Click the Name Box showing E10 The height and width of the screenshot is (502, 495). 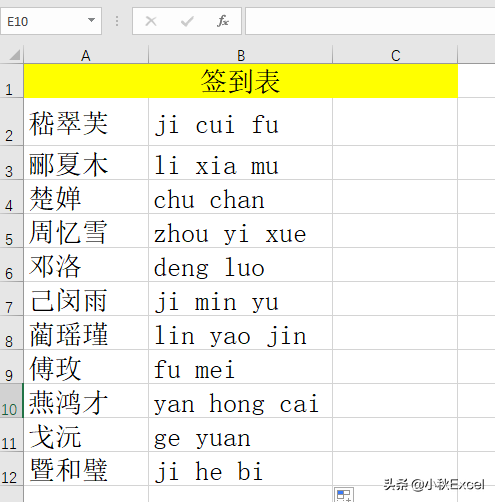click(x=51, y=21)
